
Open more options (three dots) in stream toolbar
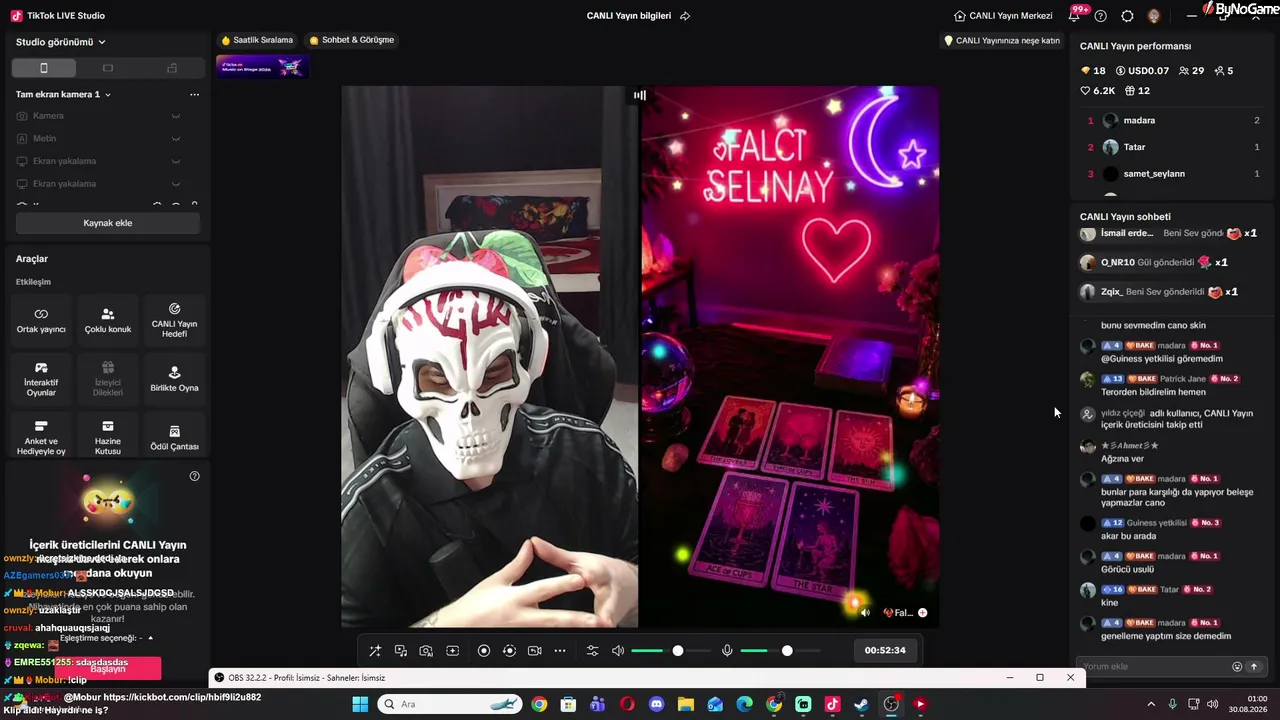point(560,651)
